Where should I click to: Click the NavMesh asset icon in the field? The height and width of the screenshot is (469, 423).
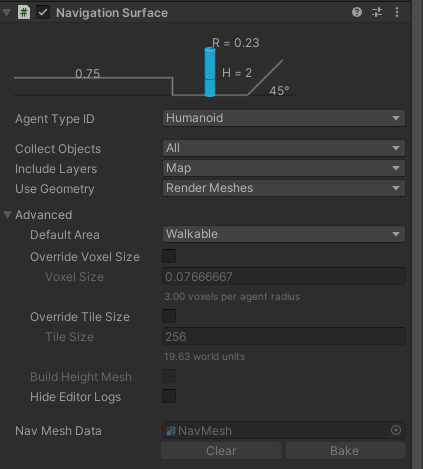171,431
